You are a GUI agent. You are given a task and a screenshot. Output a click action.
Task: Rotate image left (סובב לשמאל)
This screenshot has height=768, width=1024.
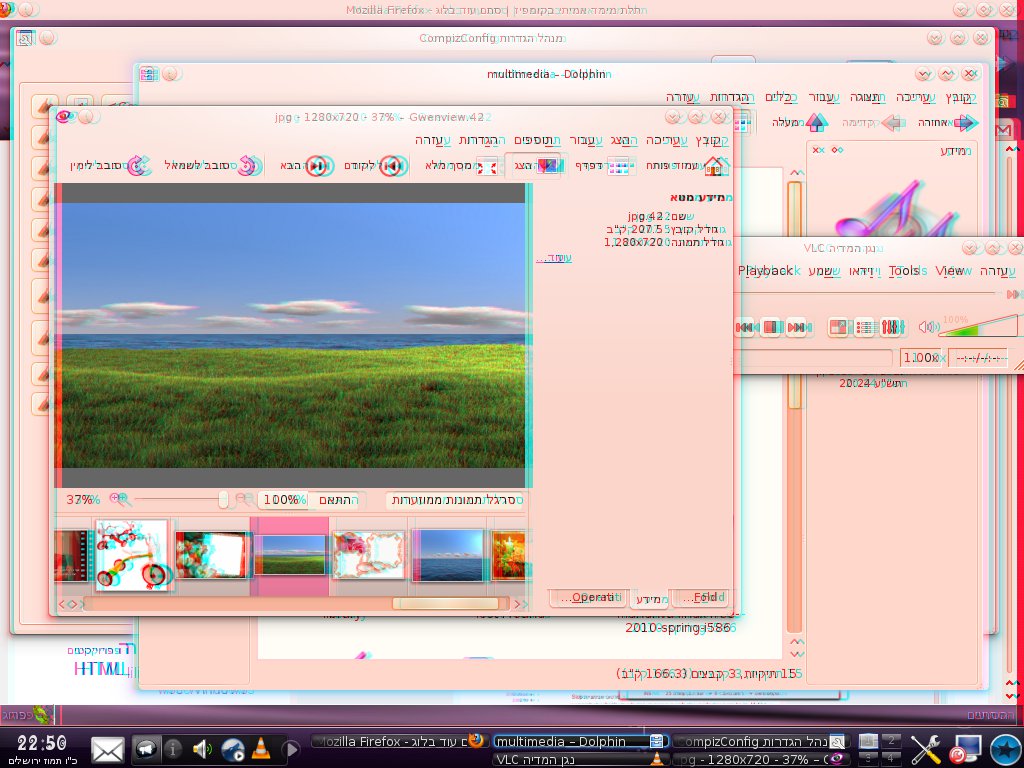pyautogui.click(x=212, y=166)
